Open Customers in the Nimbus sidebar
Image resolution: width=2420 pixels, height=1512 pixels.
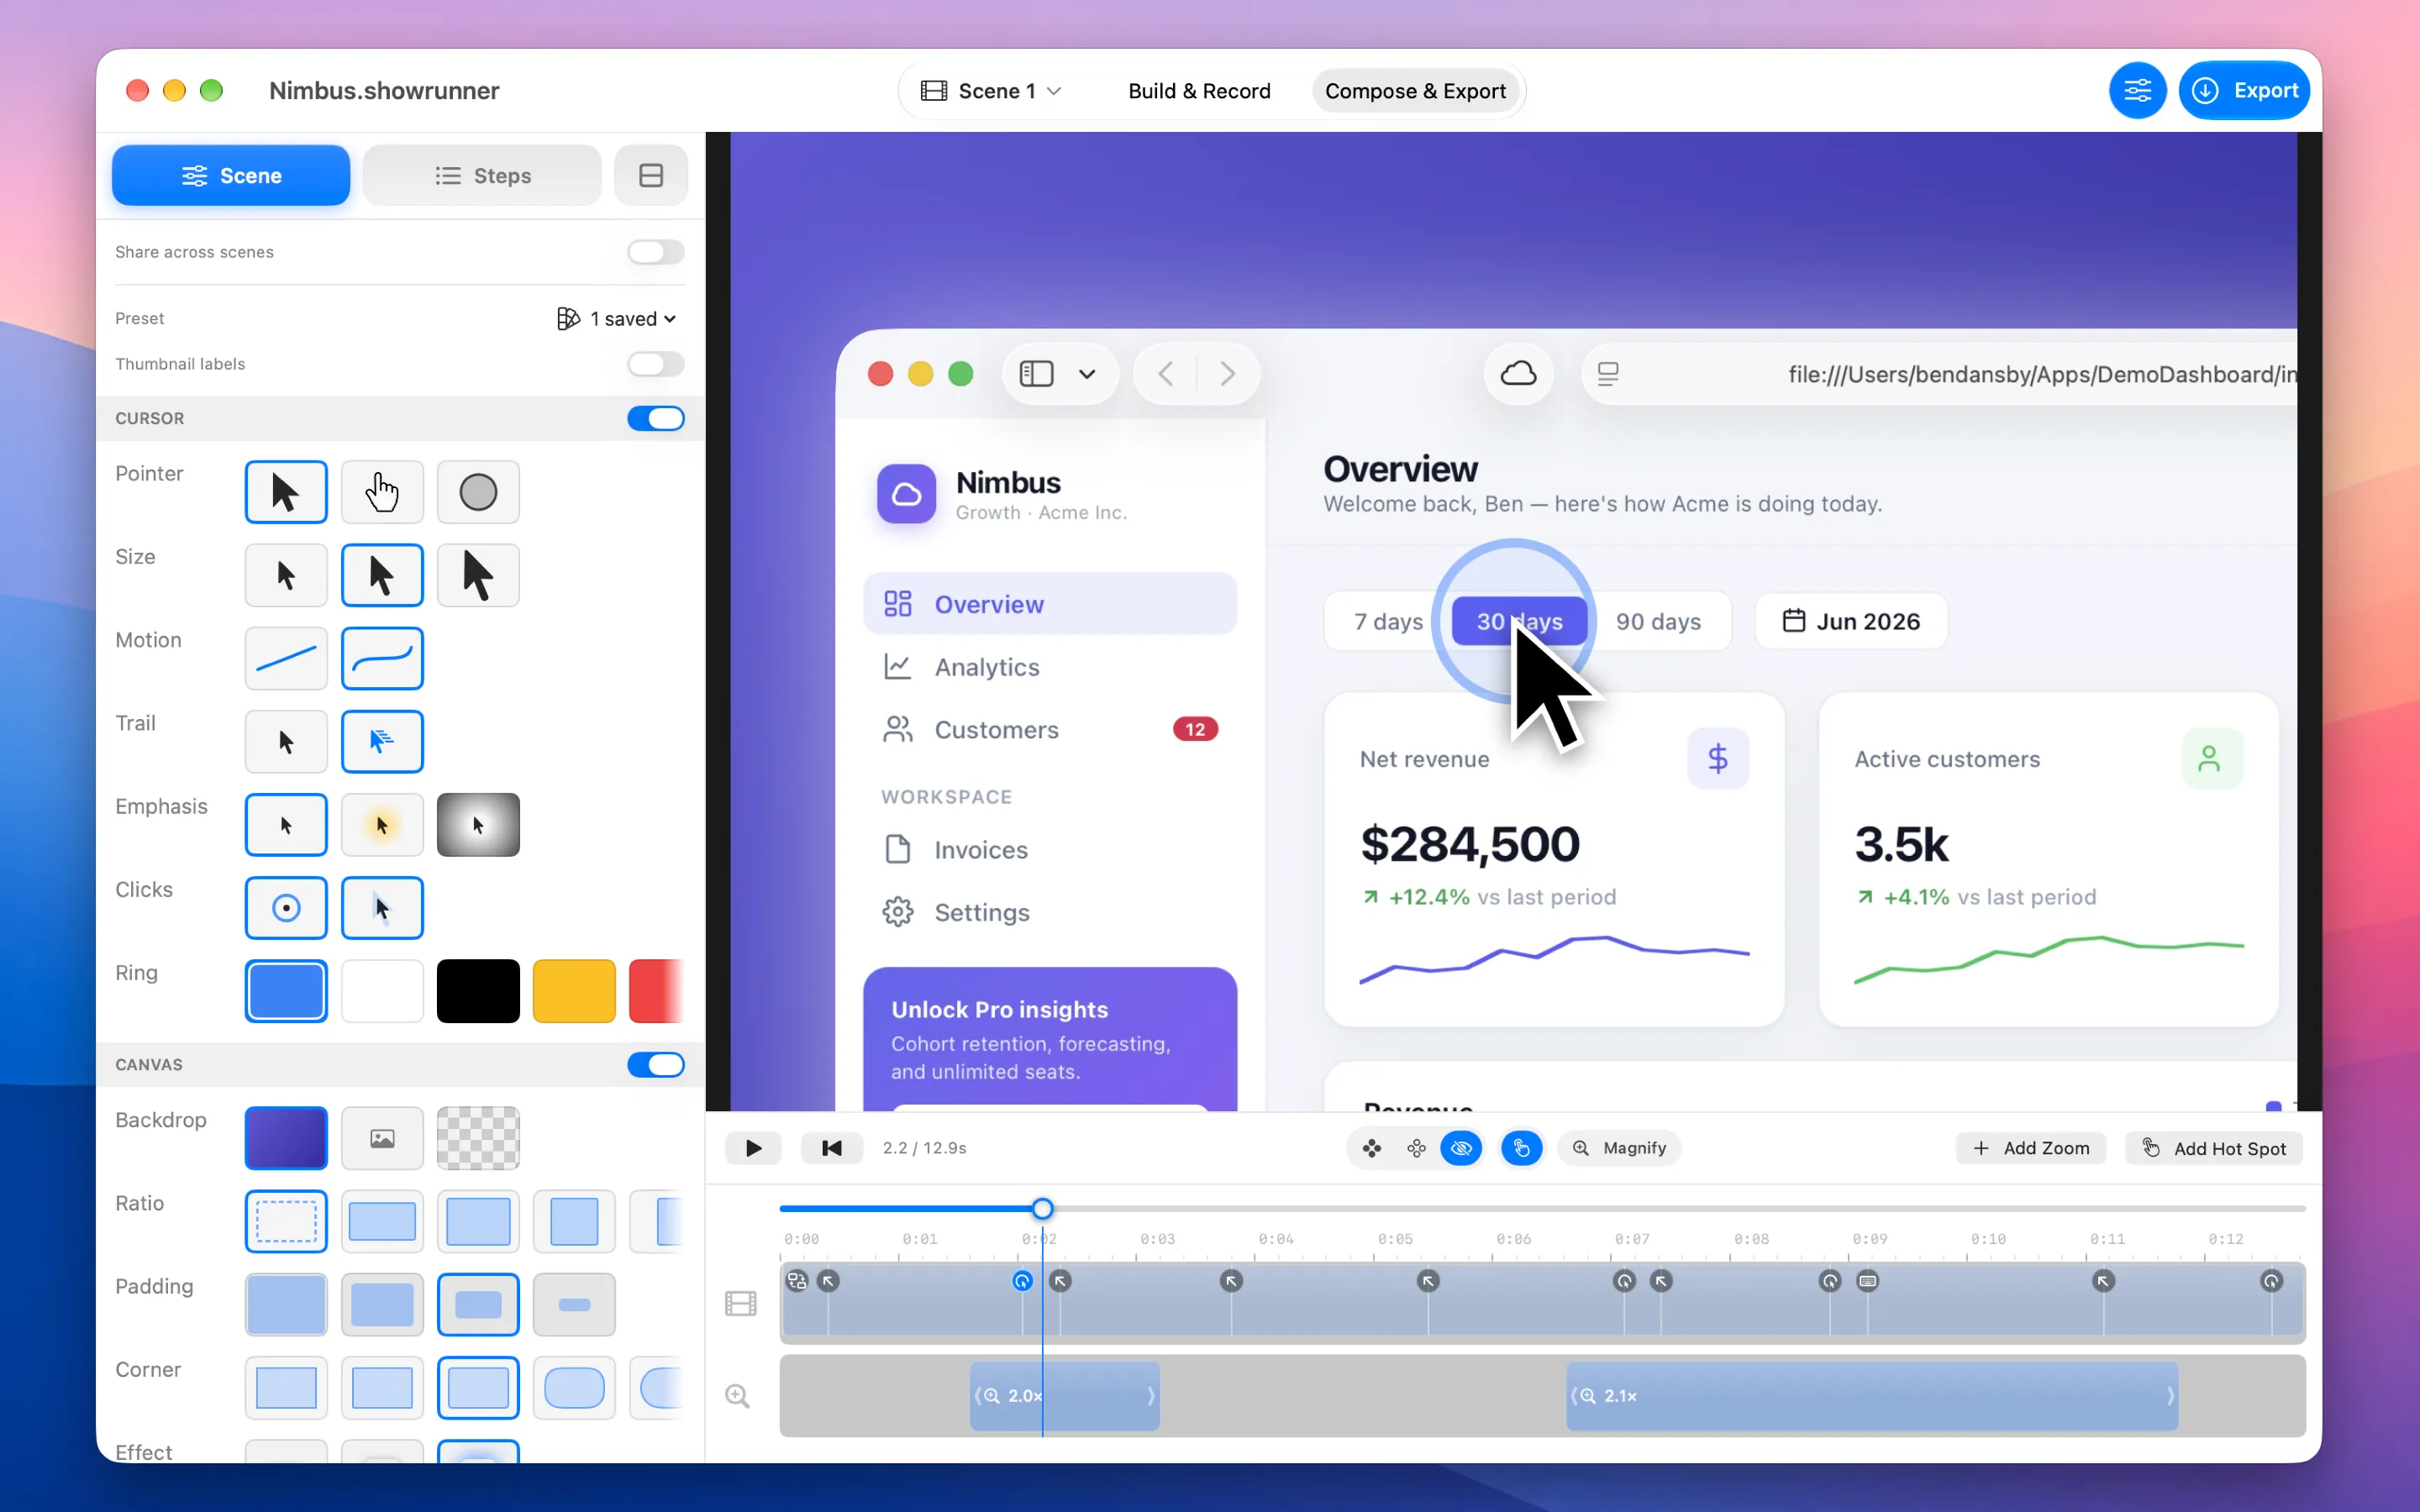pyautogui.click(x=1050, y=729)
